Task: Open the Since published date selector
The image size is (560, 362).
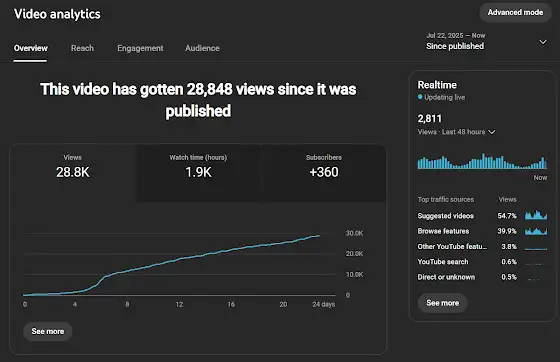Action: point(486,41)
